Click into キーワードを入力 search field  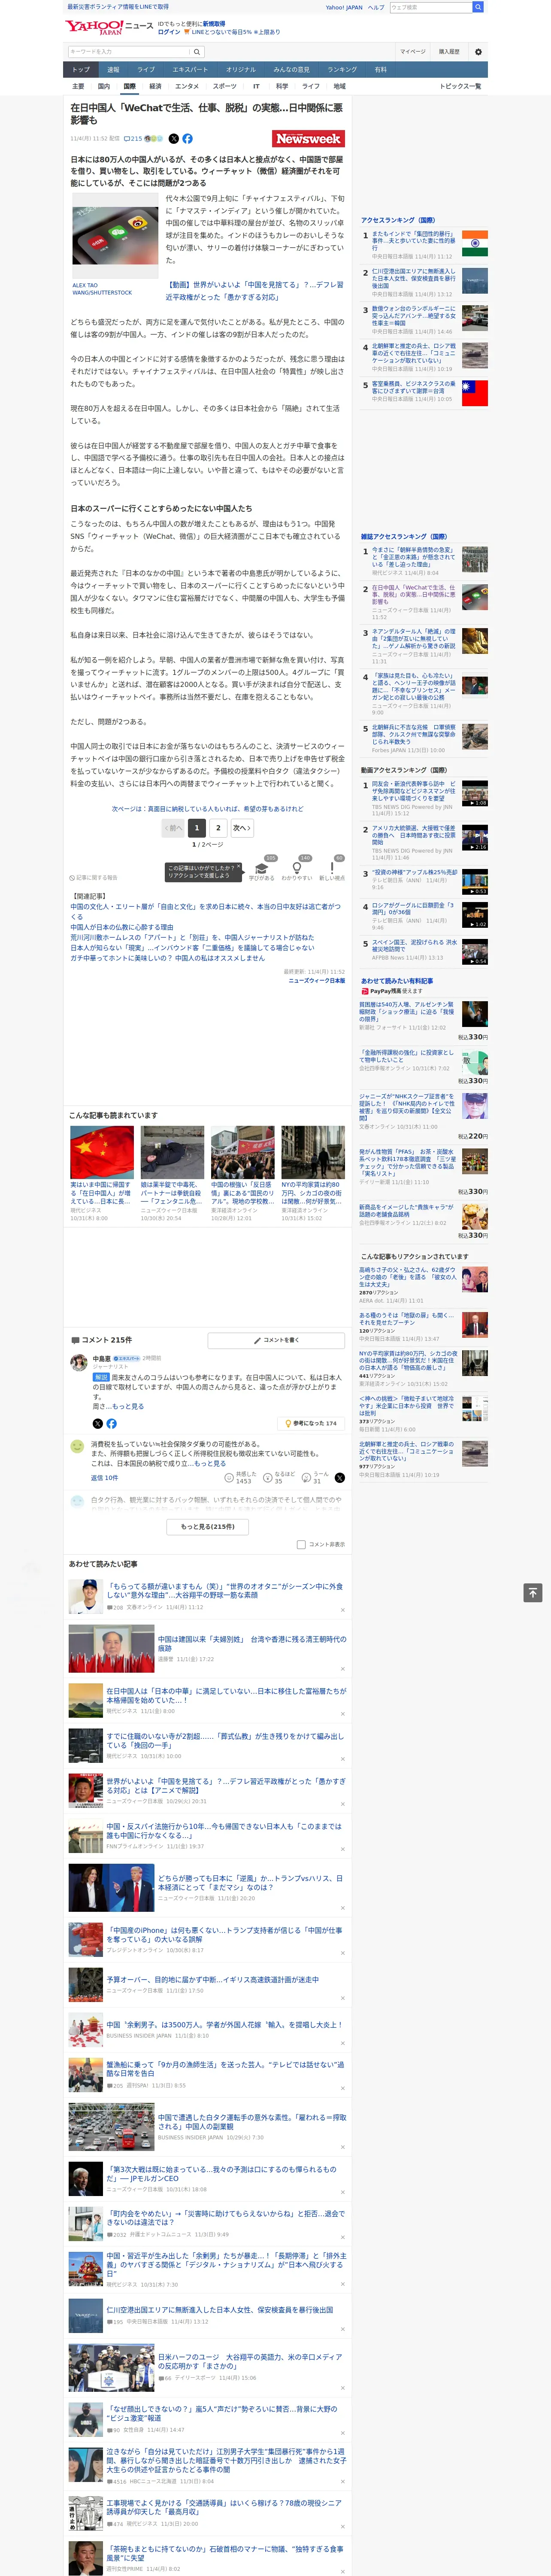tap(129, 52)
